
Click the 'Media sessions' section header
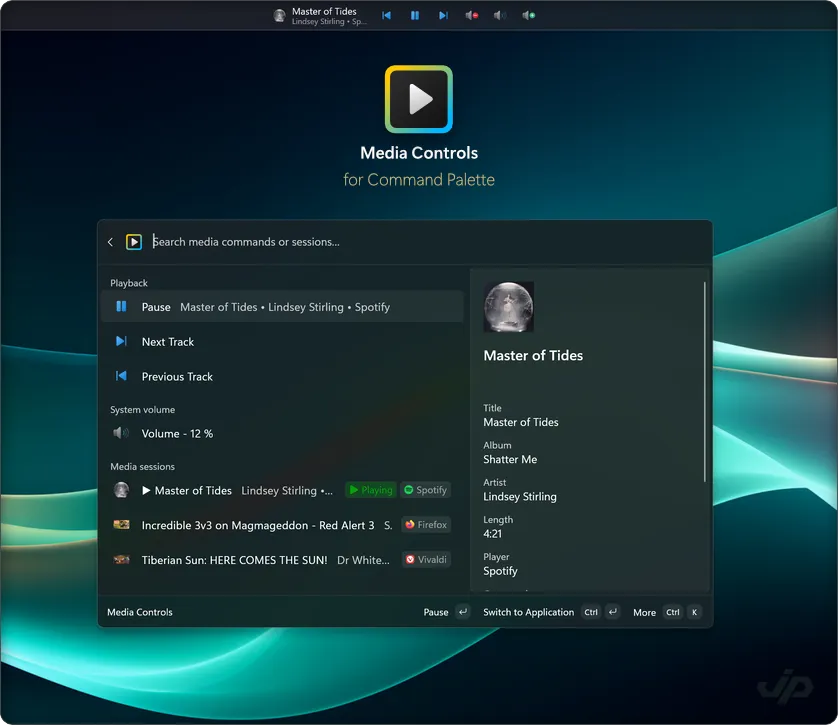[142, 466]
